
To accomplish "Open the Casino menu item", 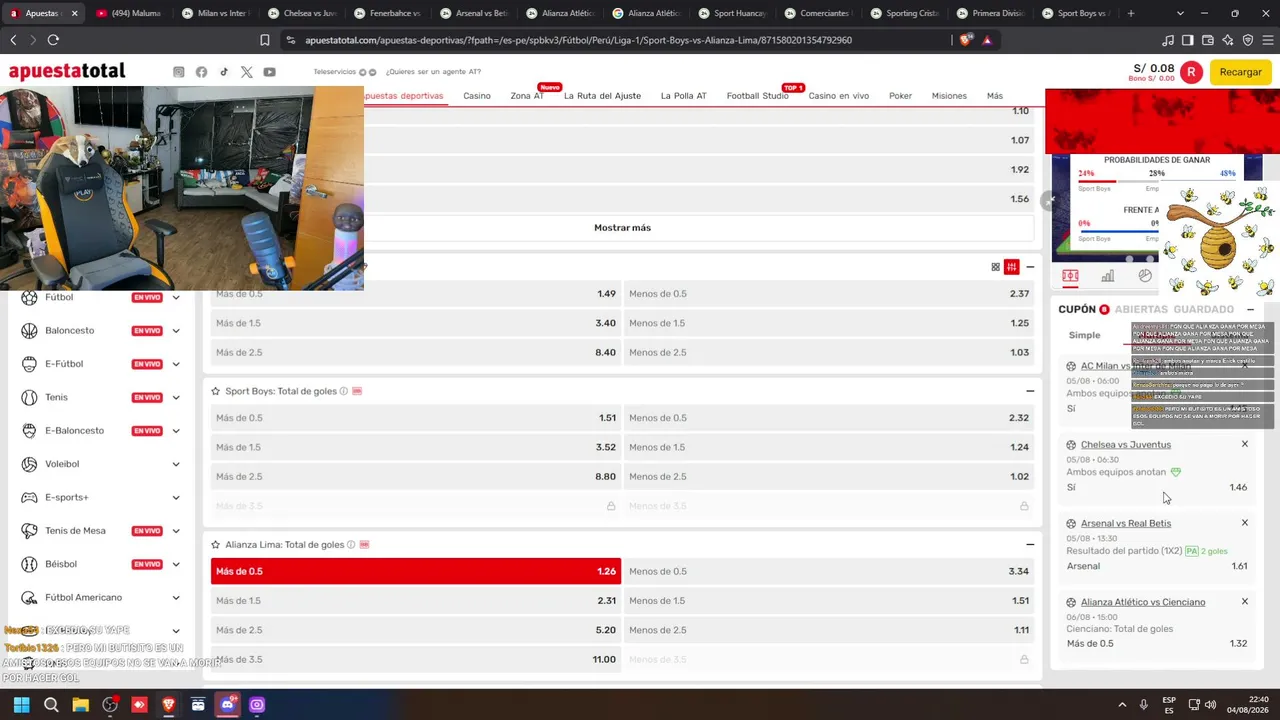I will (477, 96).
